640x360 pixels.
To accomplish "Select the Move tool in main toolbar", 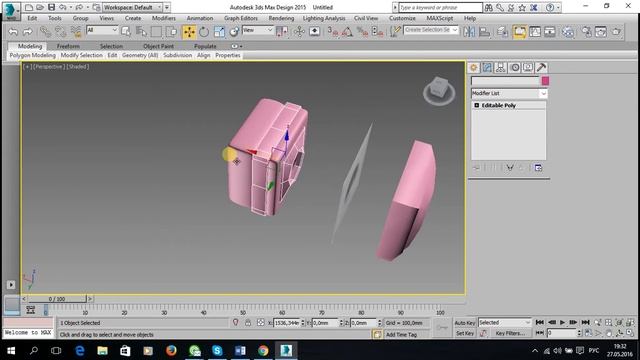I will coord(189,32).
